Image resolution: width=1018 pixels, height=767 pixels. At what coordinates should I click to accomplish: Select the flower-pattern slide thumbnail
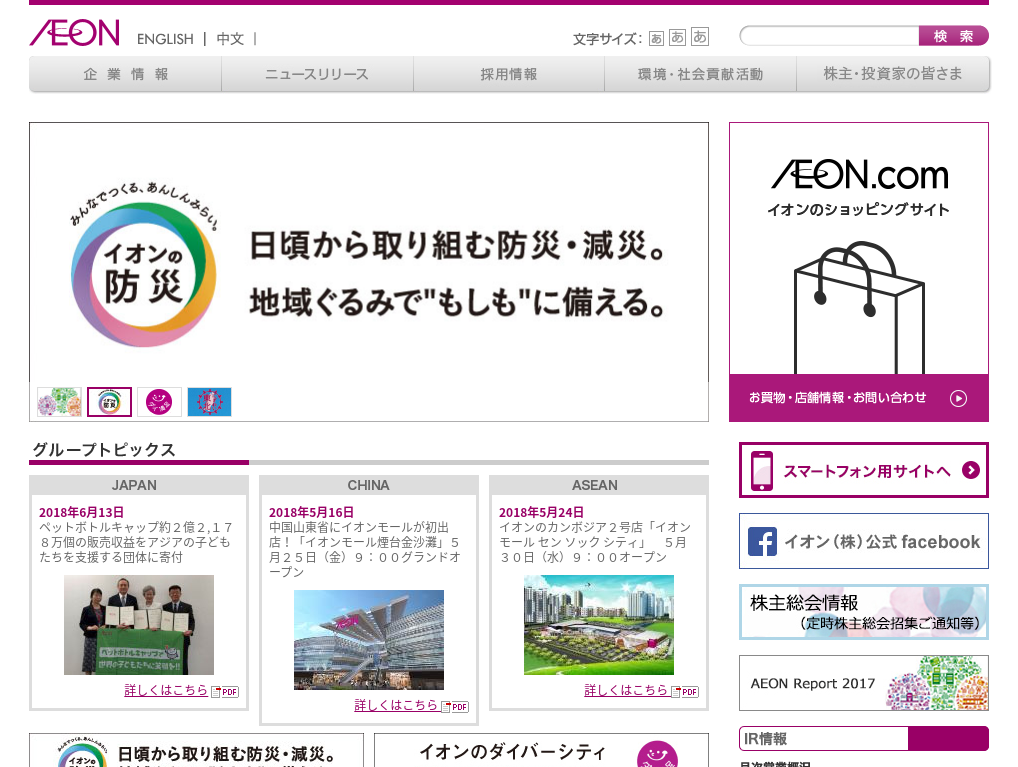point(59,401)
